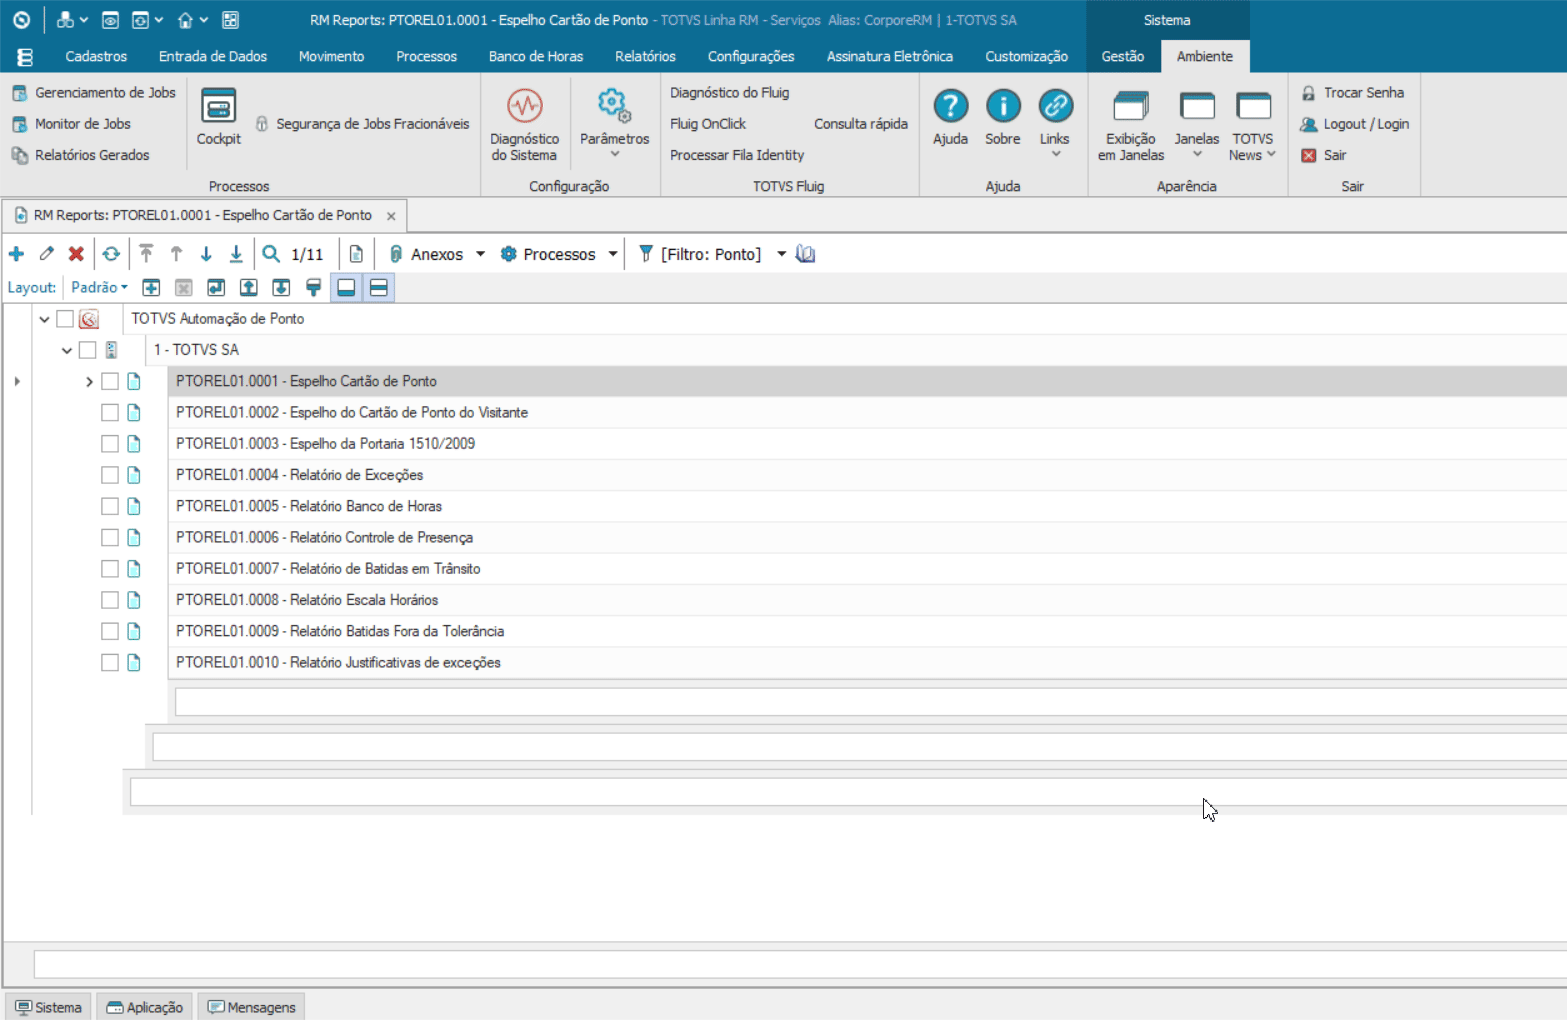
Task: Click the add new record plus icon
Action: coord(16,254)
